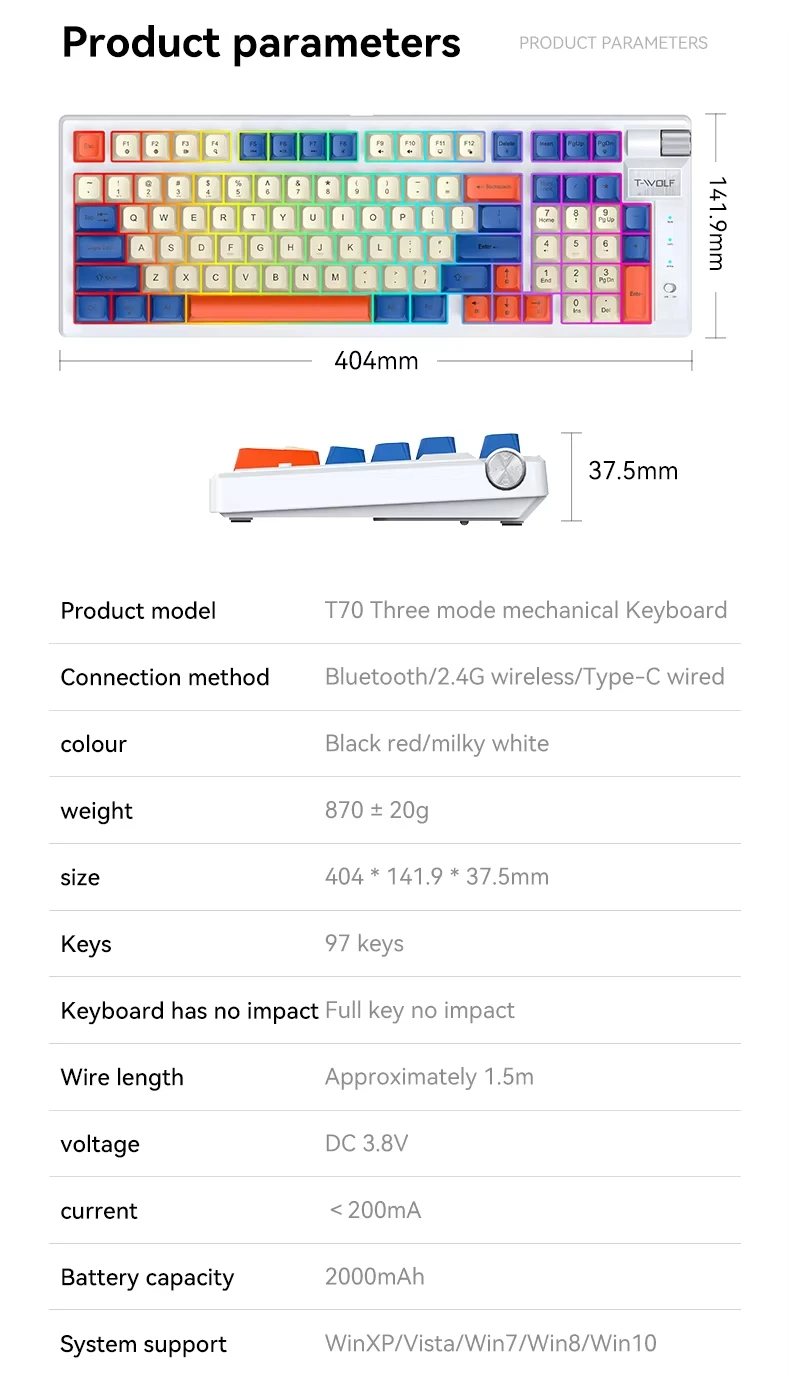Click the T-WOLF logo badge

pyautogui.click(x=655, y=184)
